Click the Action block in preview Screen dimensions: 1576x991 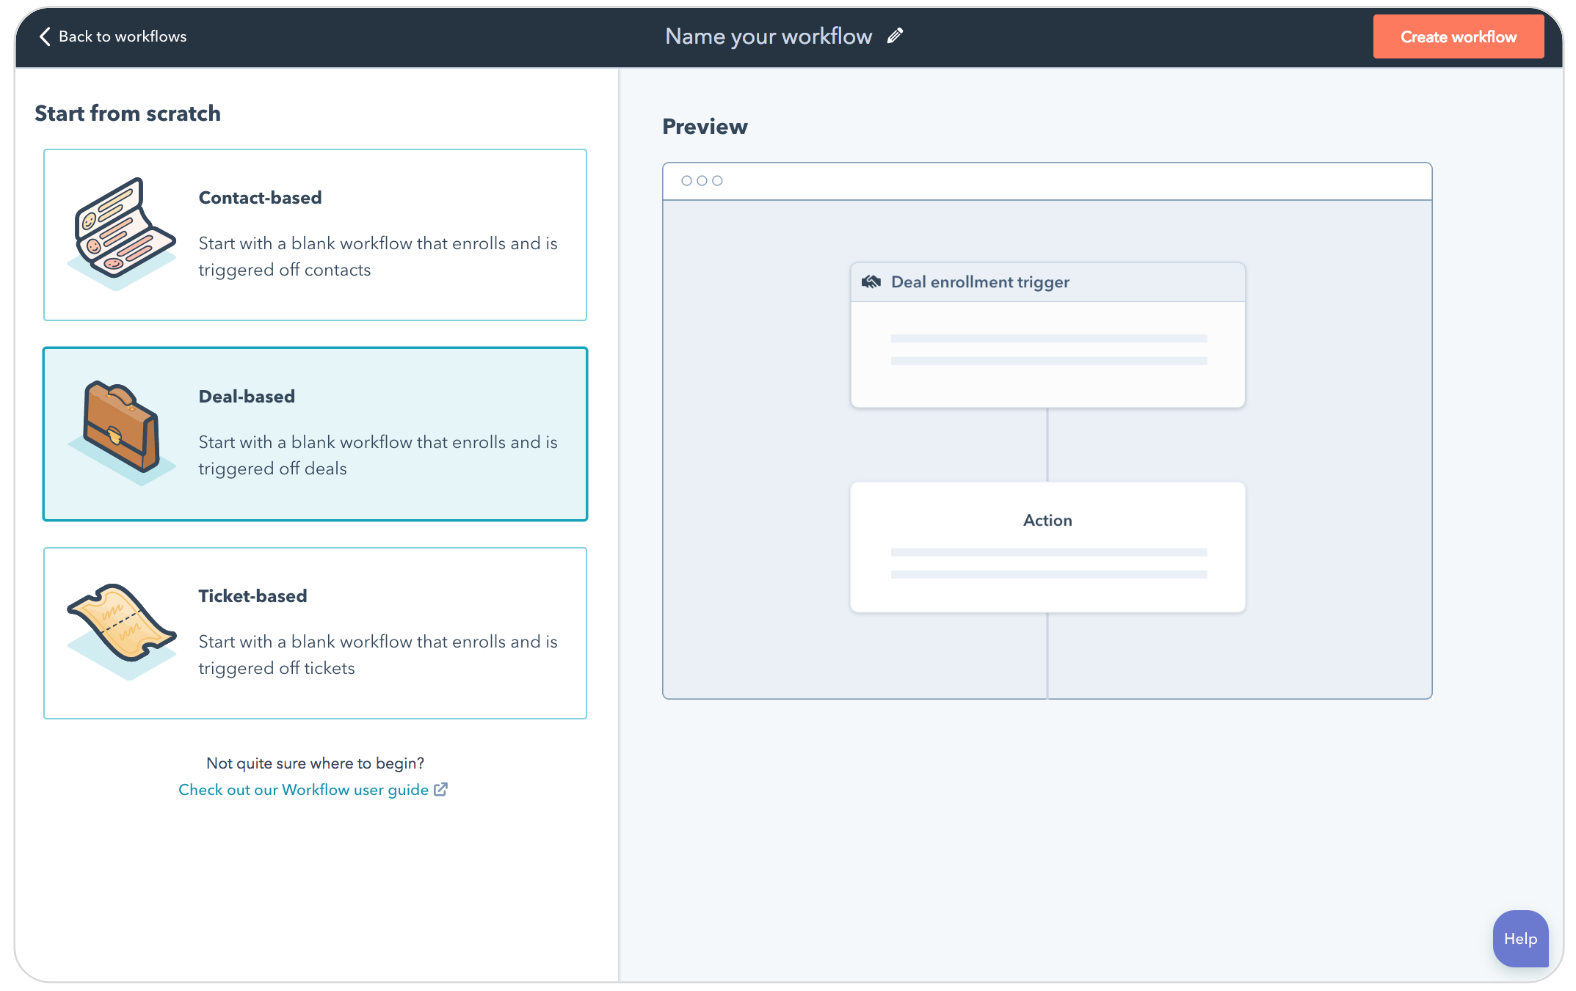click(x=1047, y=546)
